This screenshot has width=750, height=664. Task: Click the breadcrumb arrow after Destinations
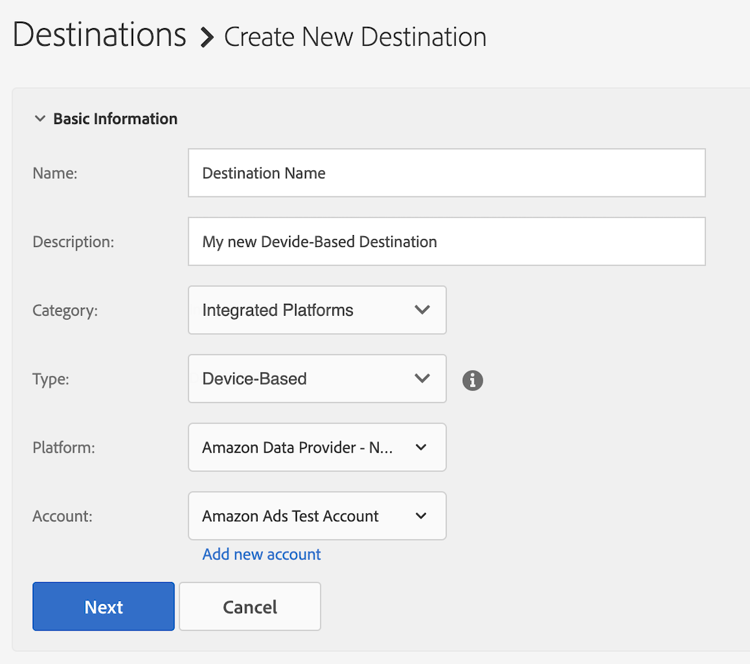(x=207, y=38)
